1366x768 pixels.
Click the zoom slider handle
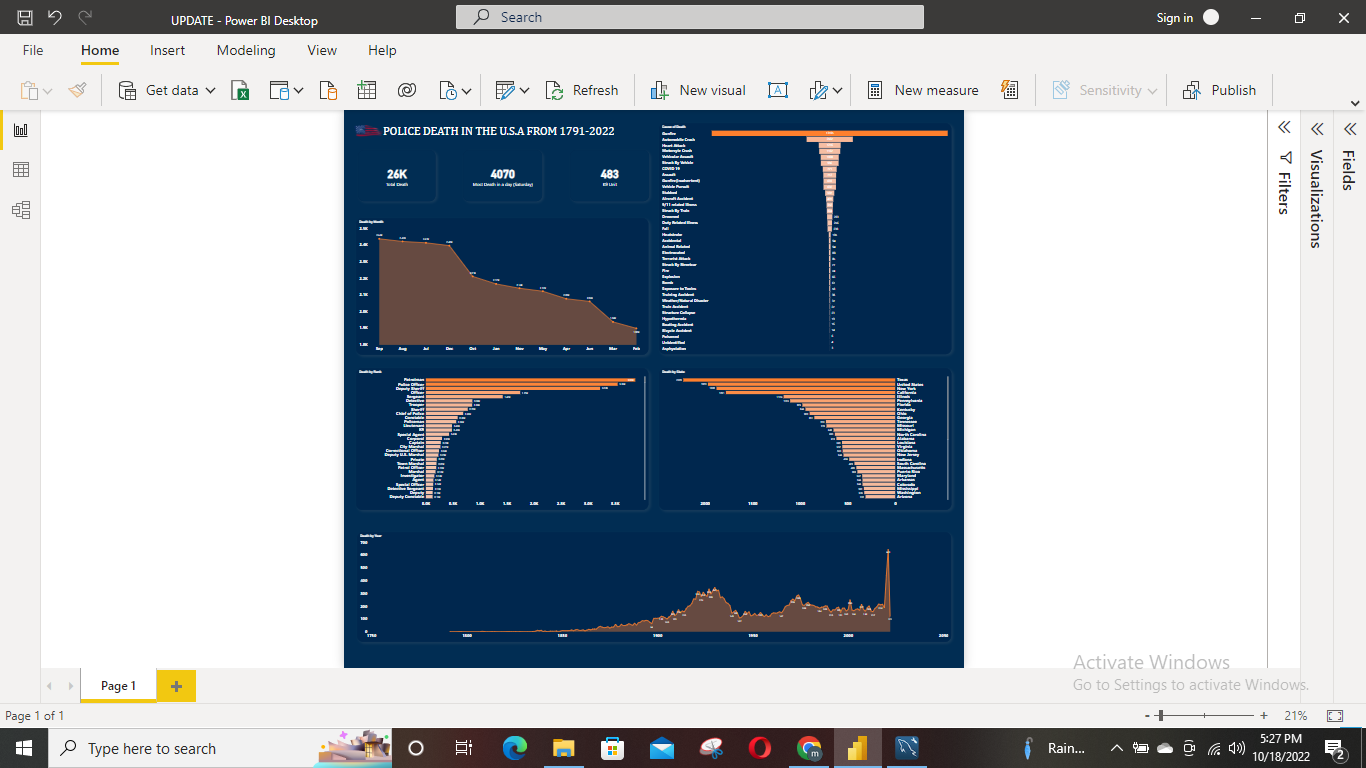(x=1160, y=716)
